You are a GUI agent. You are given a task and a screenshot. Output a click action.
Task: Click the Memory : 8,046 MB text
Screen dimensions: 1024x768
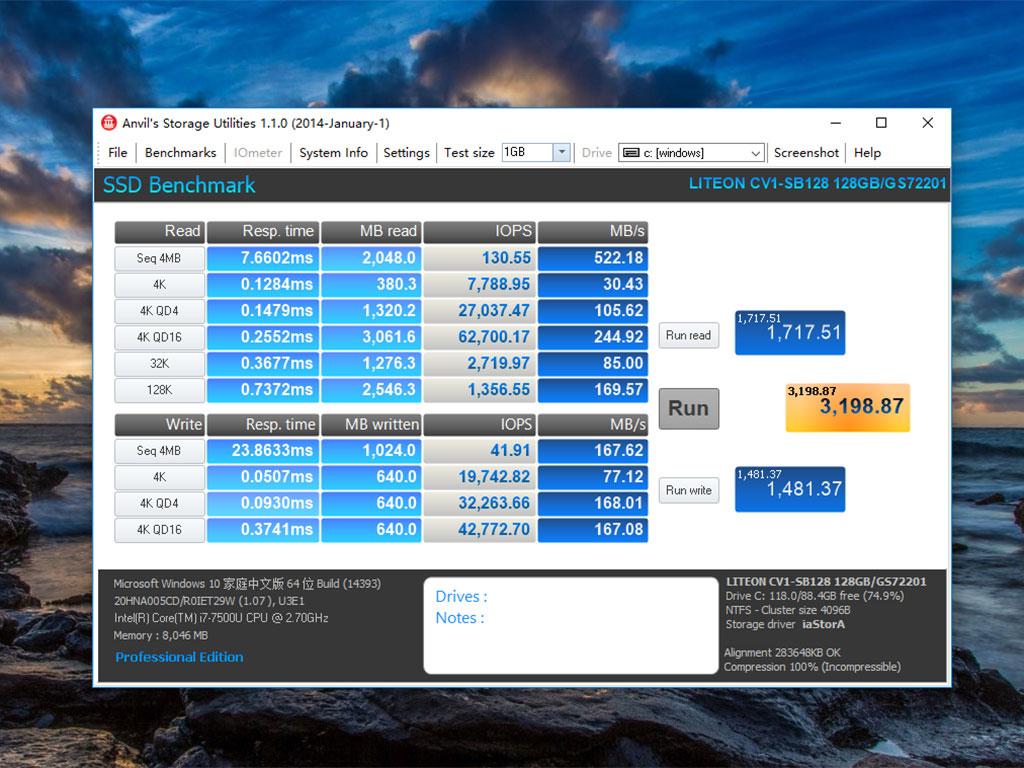[161, 635]
